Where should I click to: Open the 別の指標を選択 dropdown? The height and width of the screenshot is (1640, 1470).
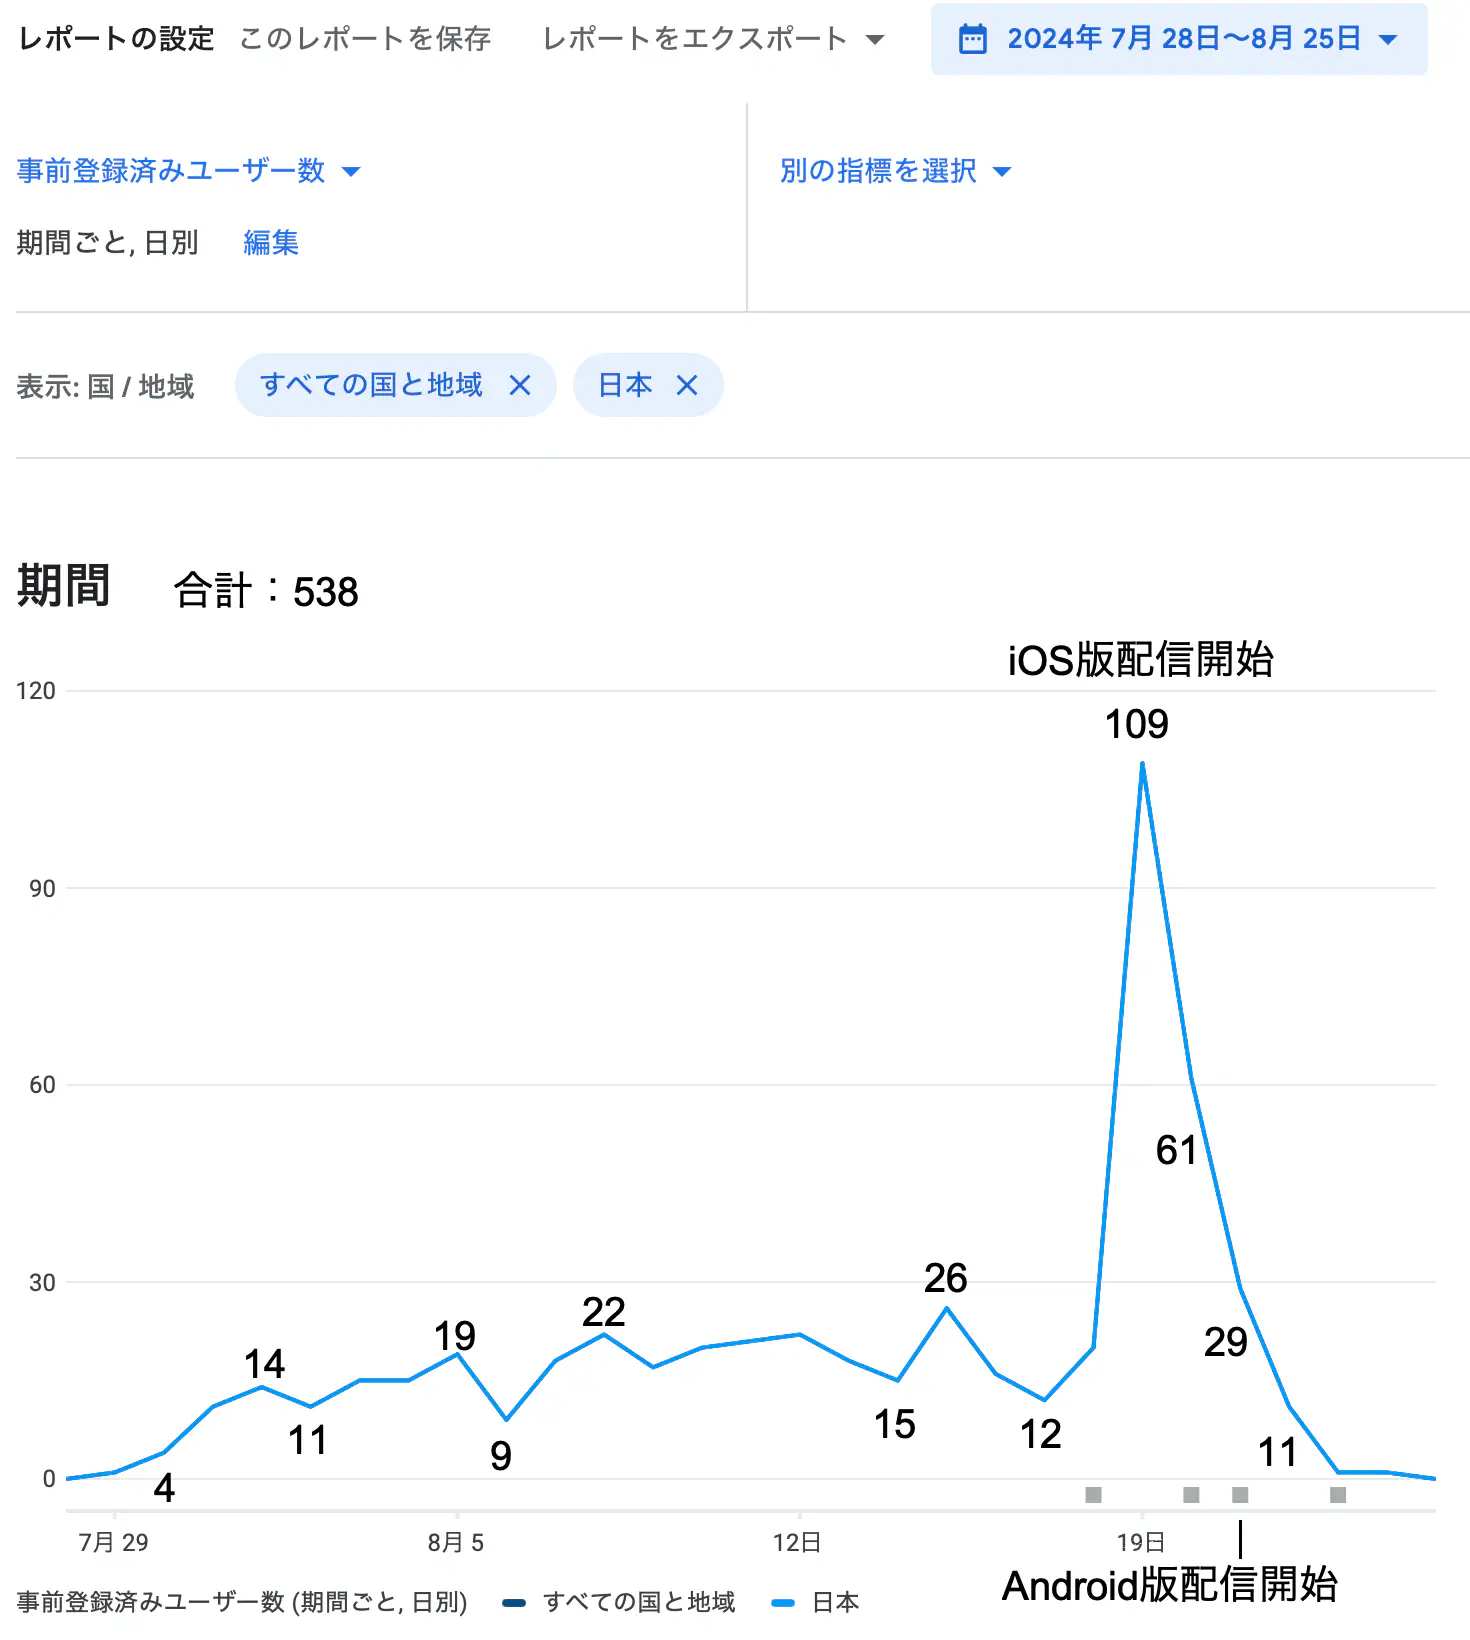pos(895,171)
